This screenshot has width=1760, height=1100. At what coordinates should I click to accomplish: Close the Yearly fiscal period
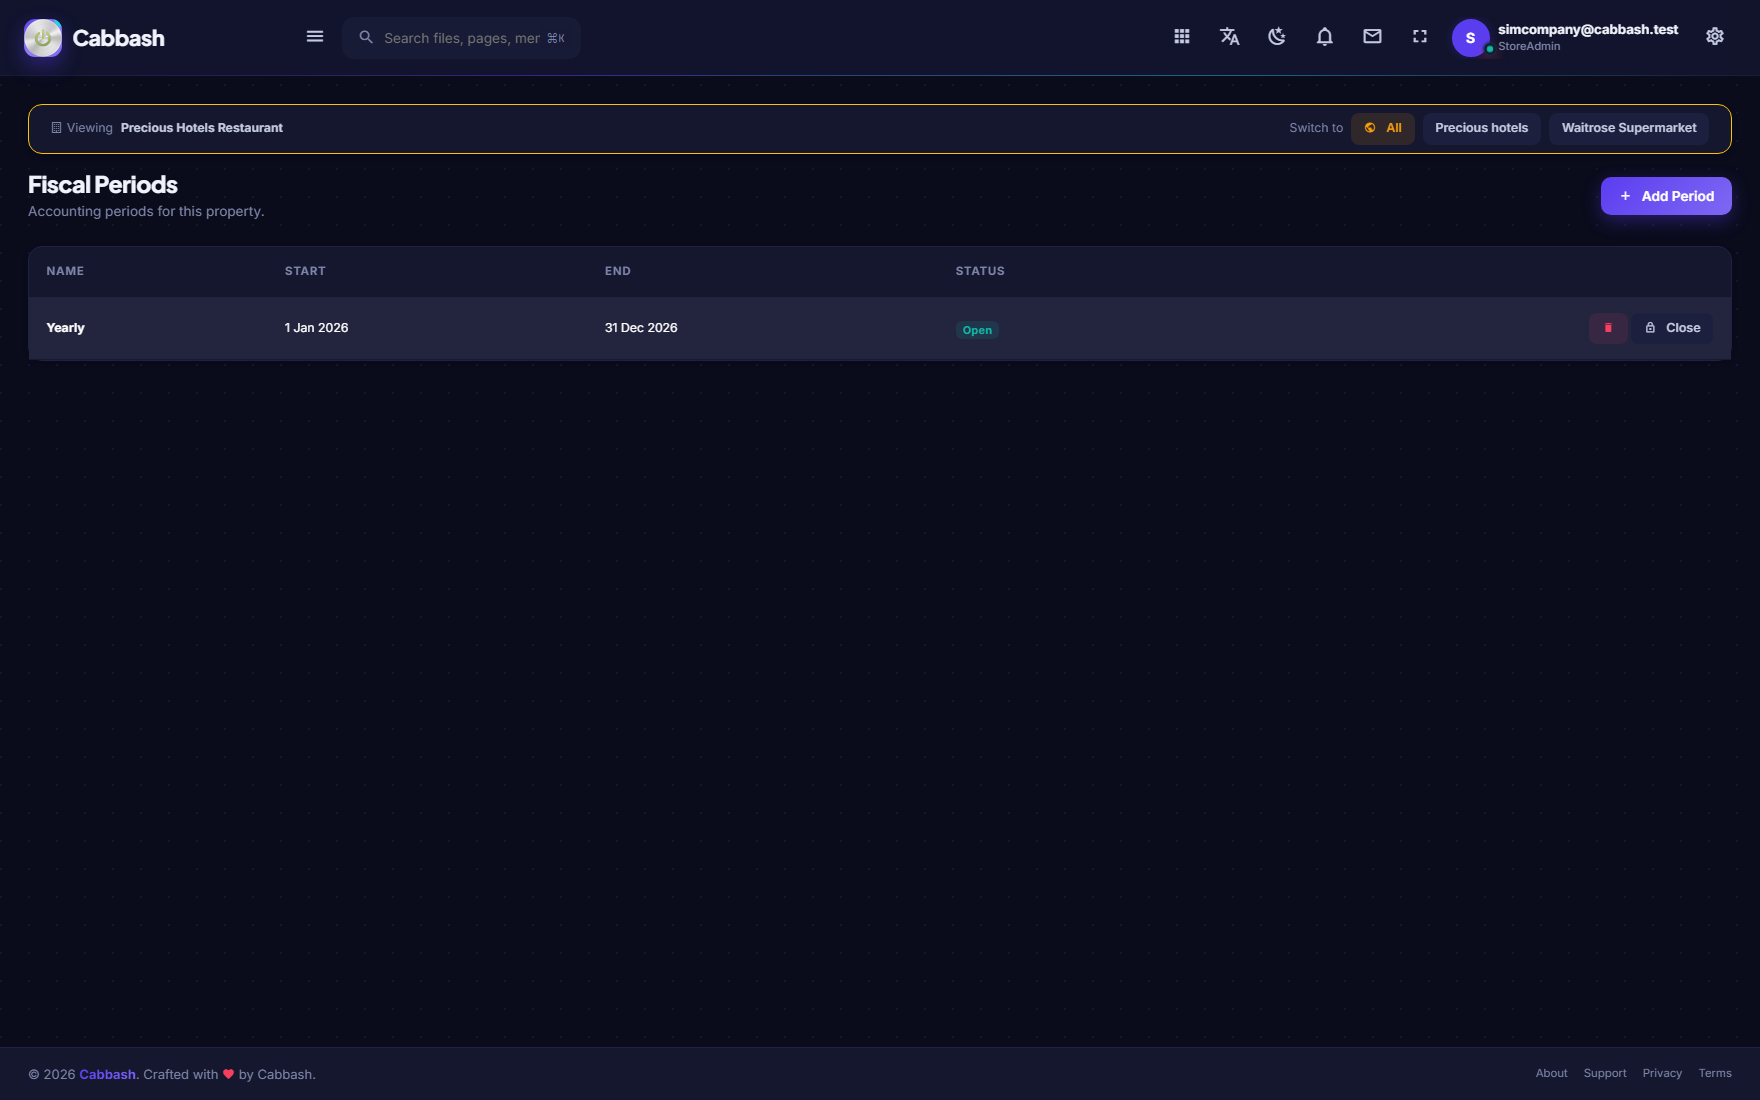tap(1673, 328)
